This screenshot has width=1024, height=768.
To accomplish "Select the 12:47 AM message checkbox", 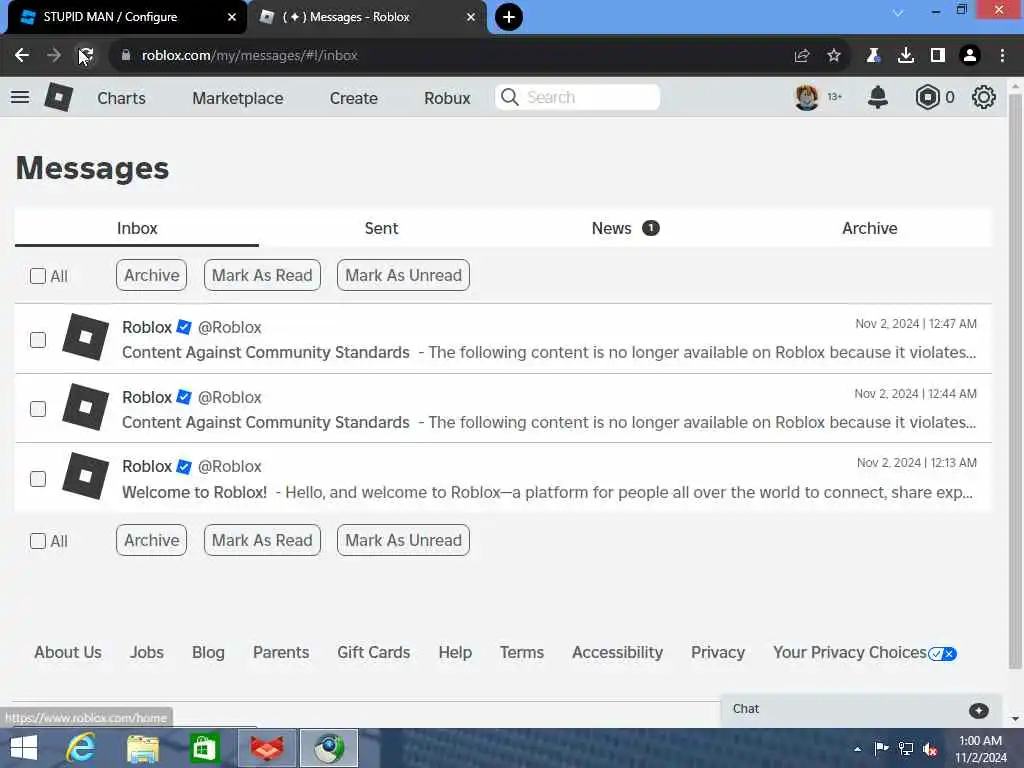I will (38, 340).
